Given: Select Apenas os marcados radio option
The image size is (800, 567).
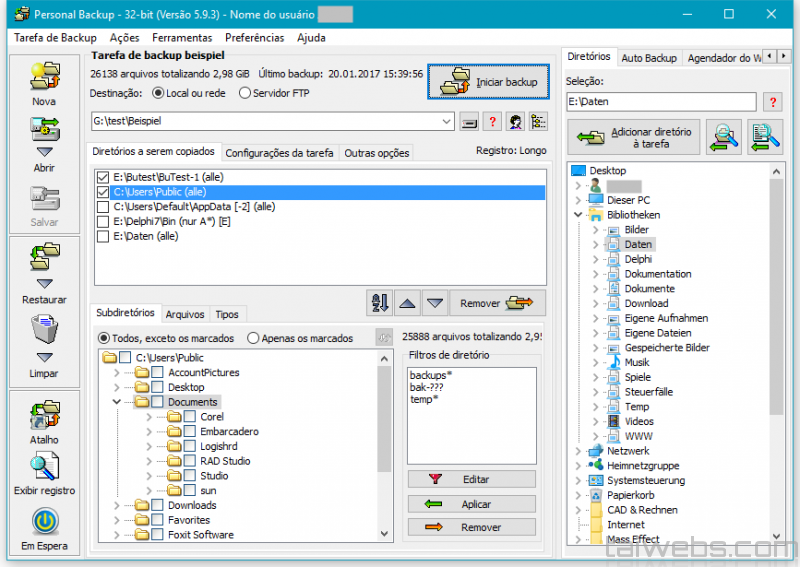Looking at the screenshot, I should [x=253, y=339].
